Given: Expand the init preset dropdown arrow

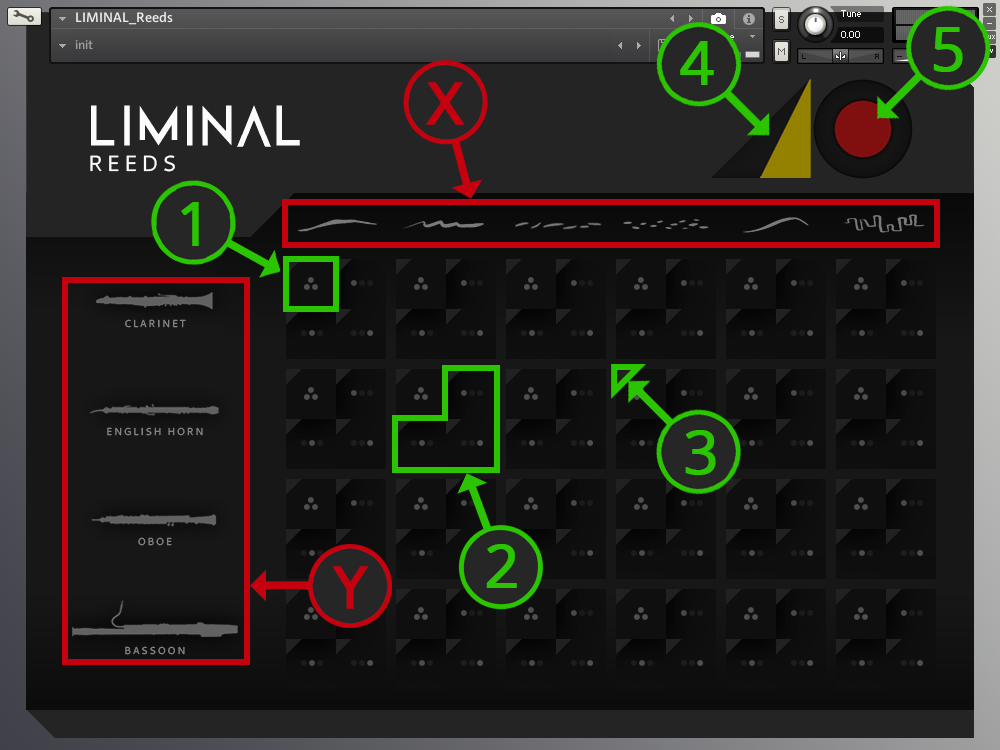Looking at the screenshot, I should pos(62,45).
